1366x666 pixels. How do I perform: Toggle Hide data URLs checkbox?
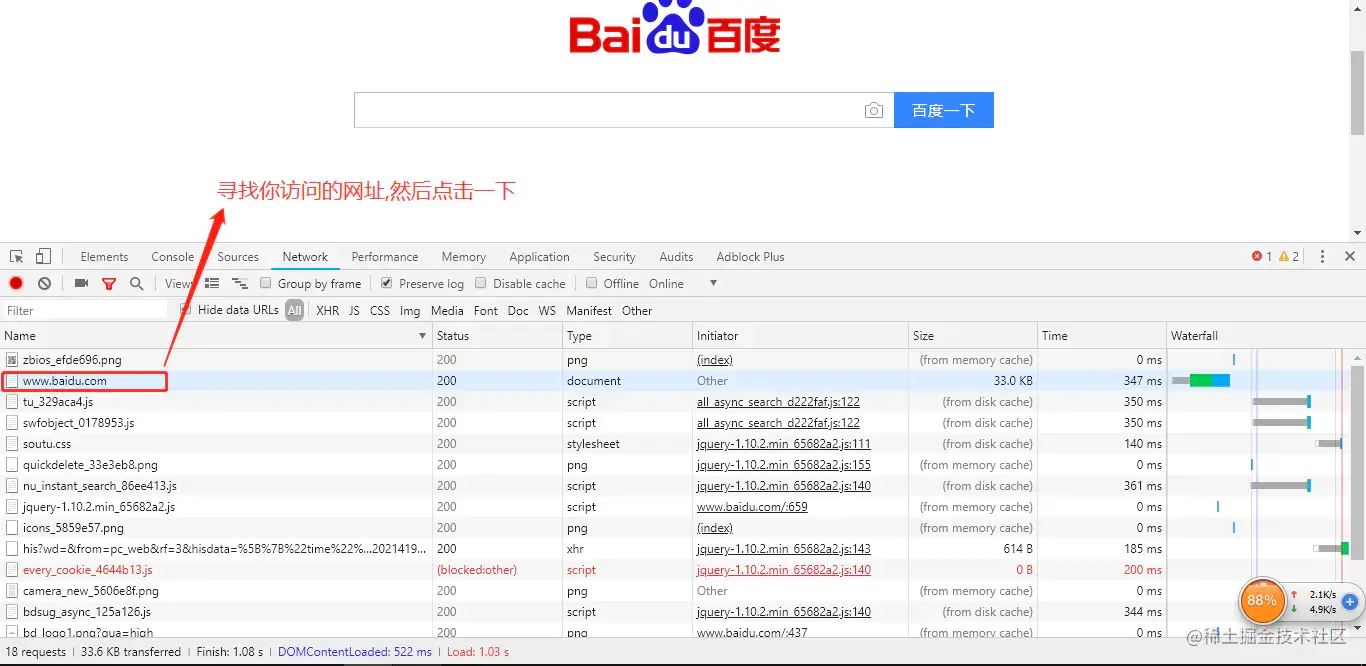185,310
